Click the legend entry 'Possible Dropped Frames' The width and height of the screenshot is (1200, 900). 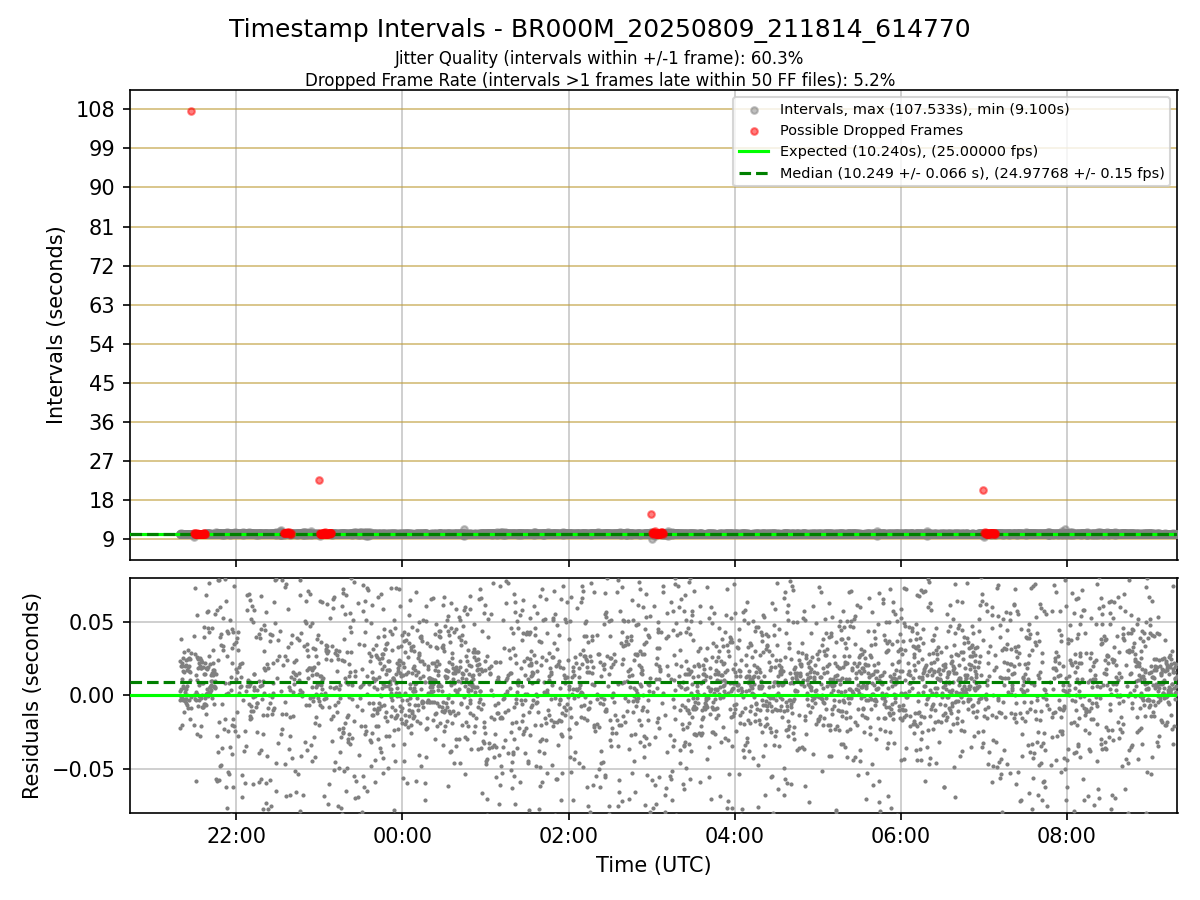coord(871,130)
